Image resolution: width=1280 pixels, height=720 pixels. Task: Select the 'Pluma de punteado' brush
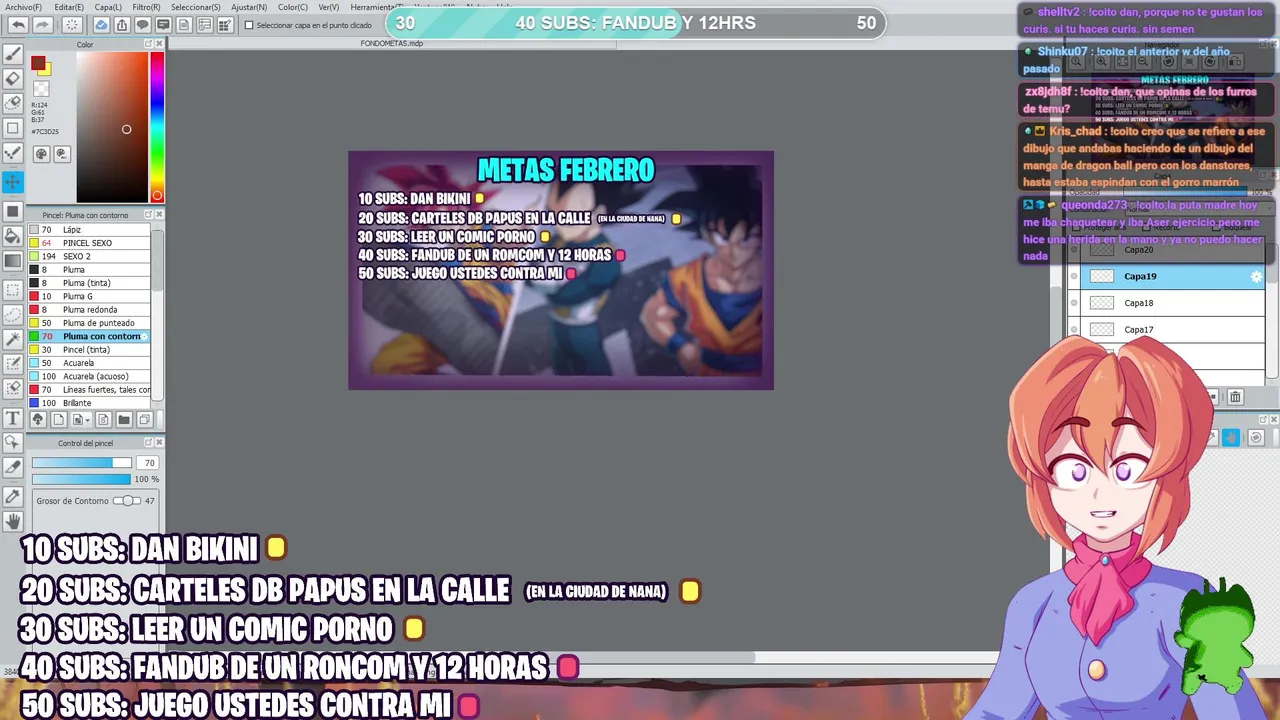(x=89, y=323)
